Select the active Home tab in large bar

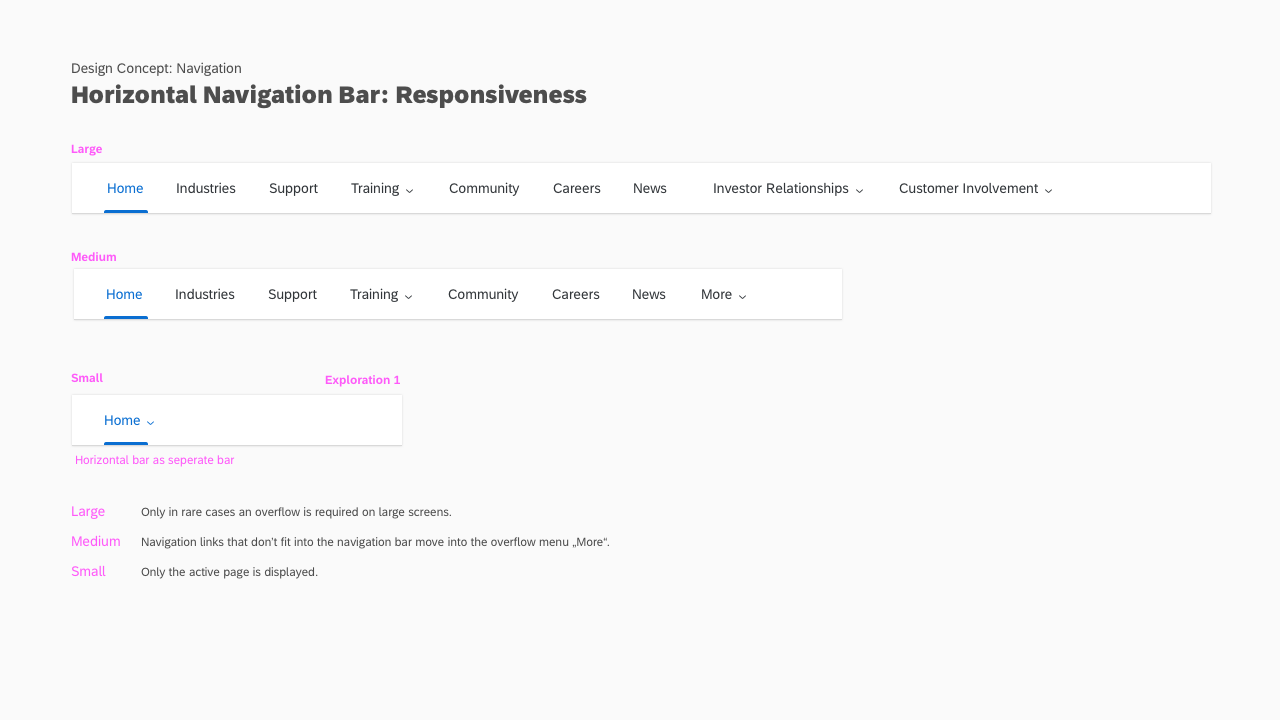pos(125,188)
